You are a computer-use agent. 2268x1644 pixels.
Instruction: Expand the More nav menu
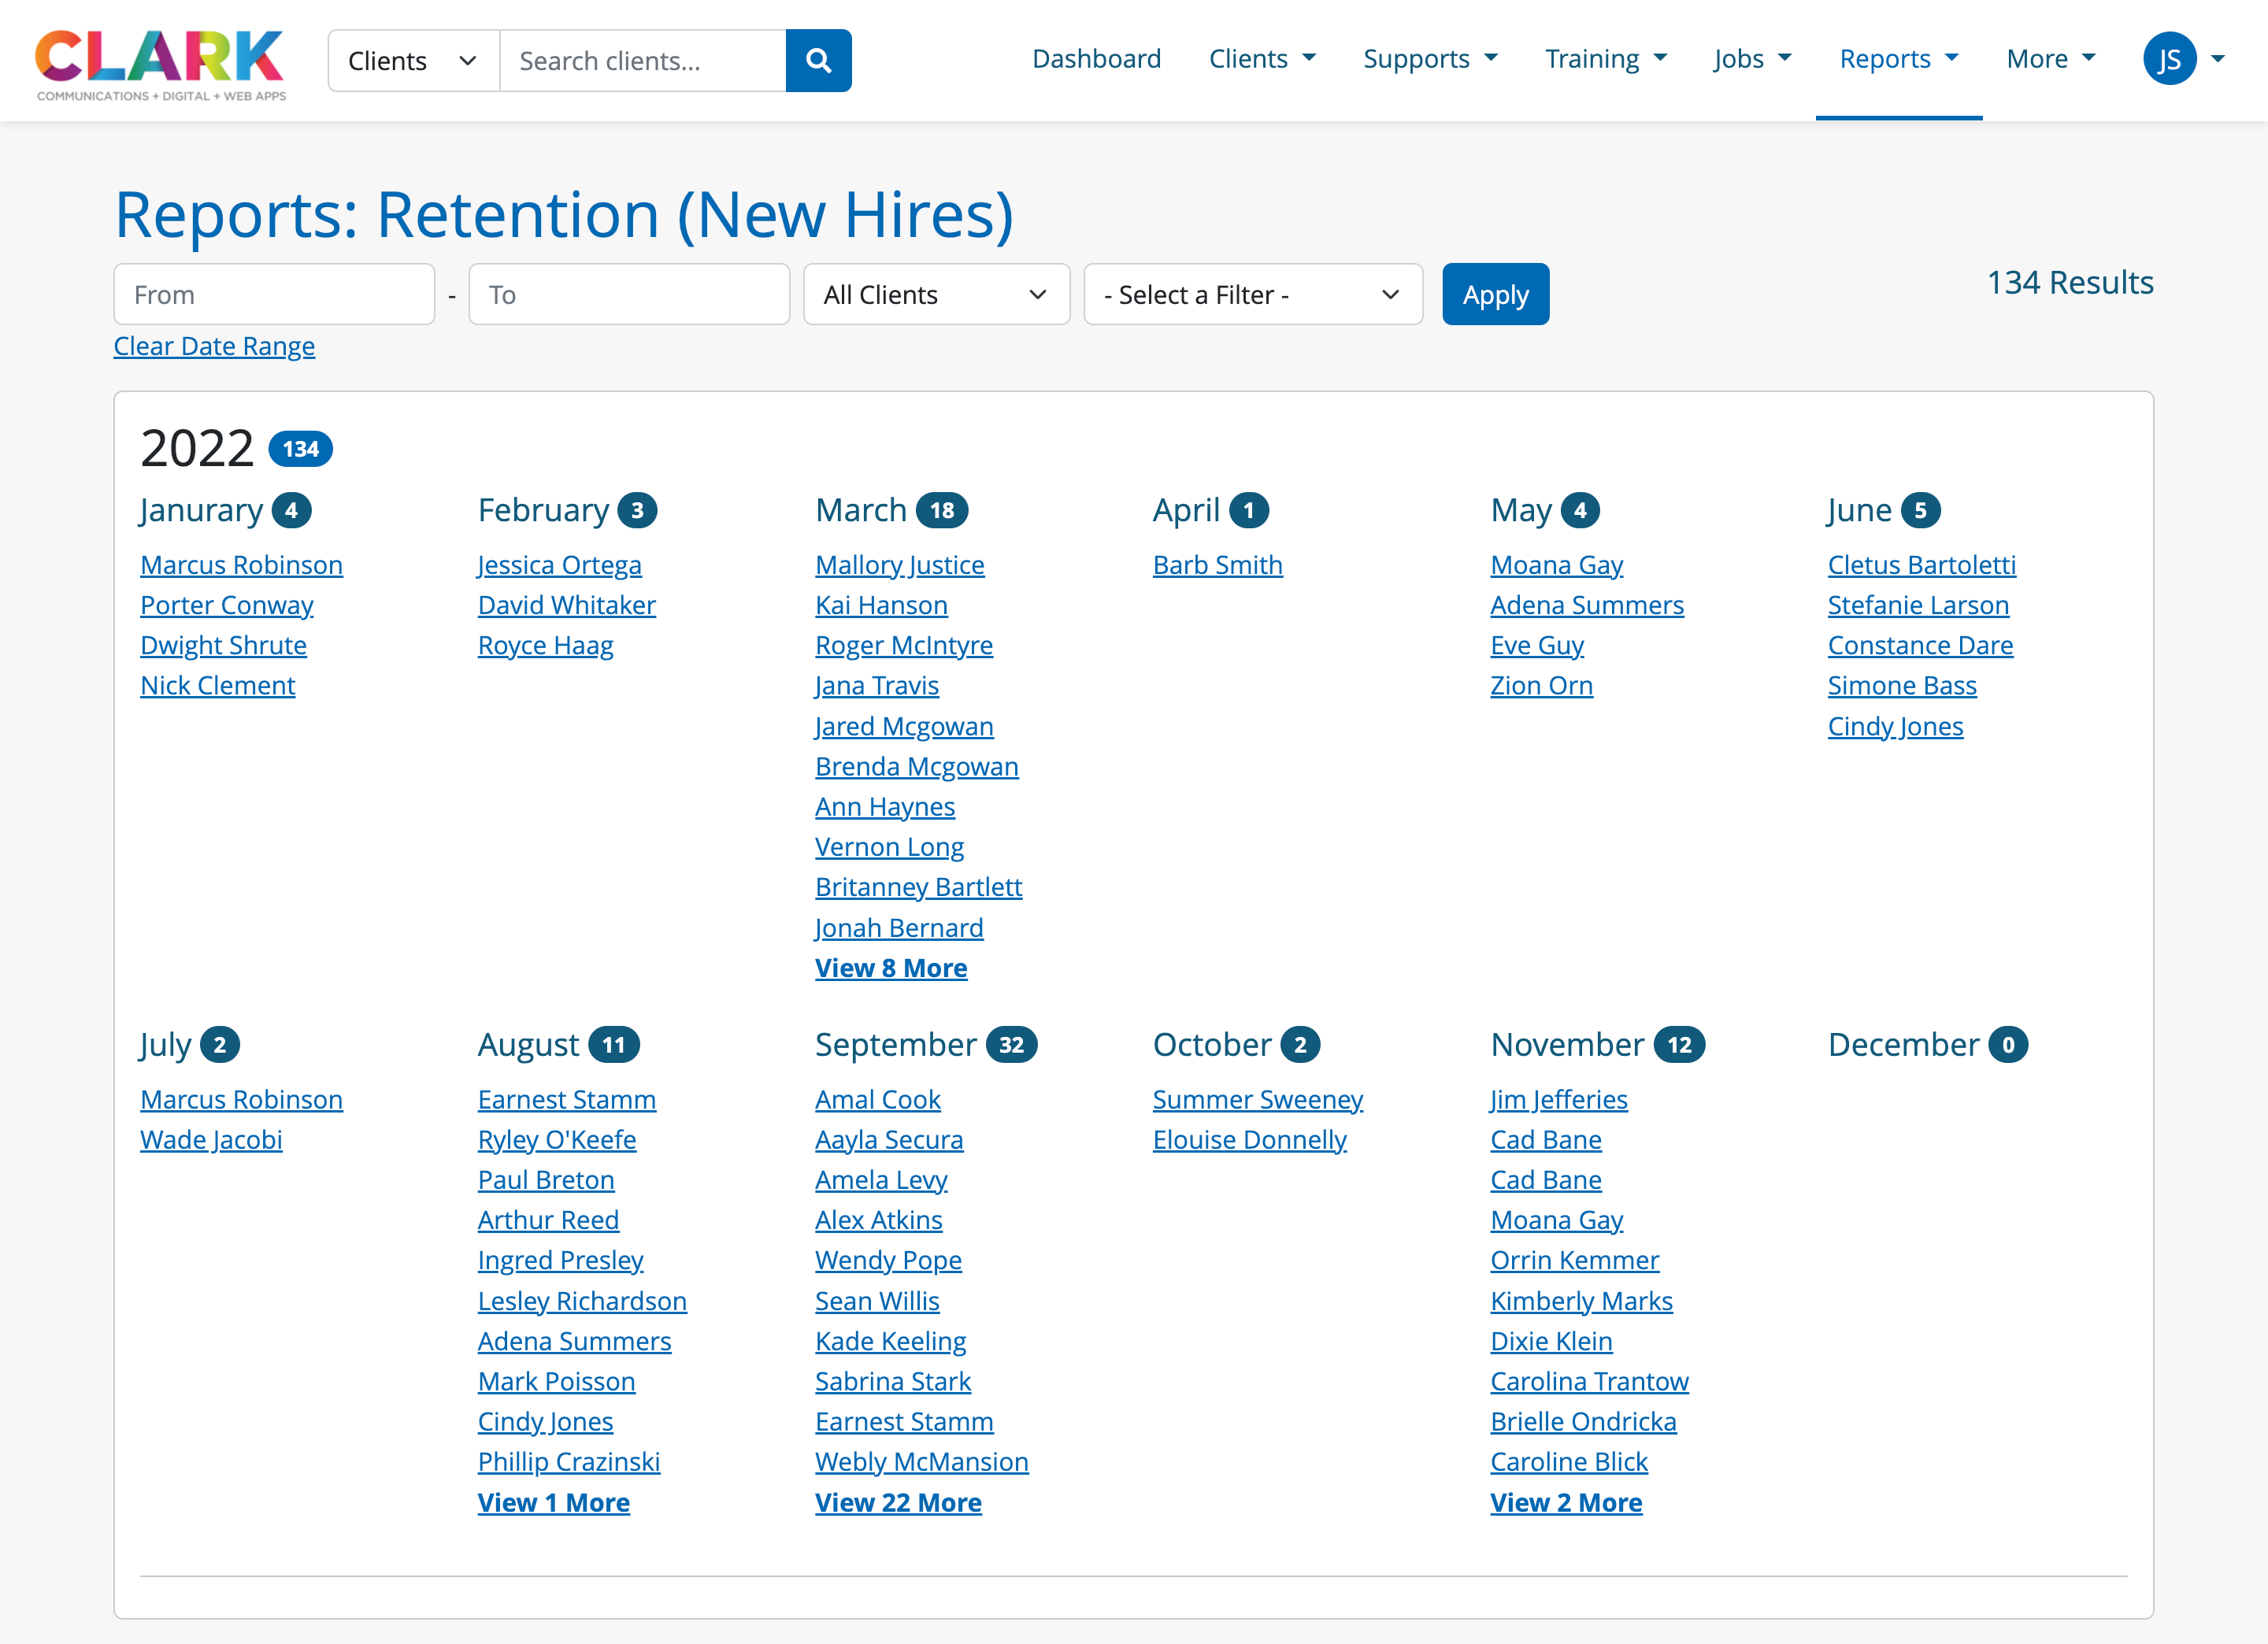(x=2050, y=59)
